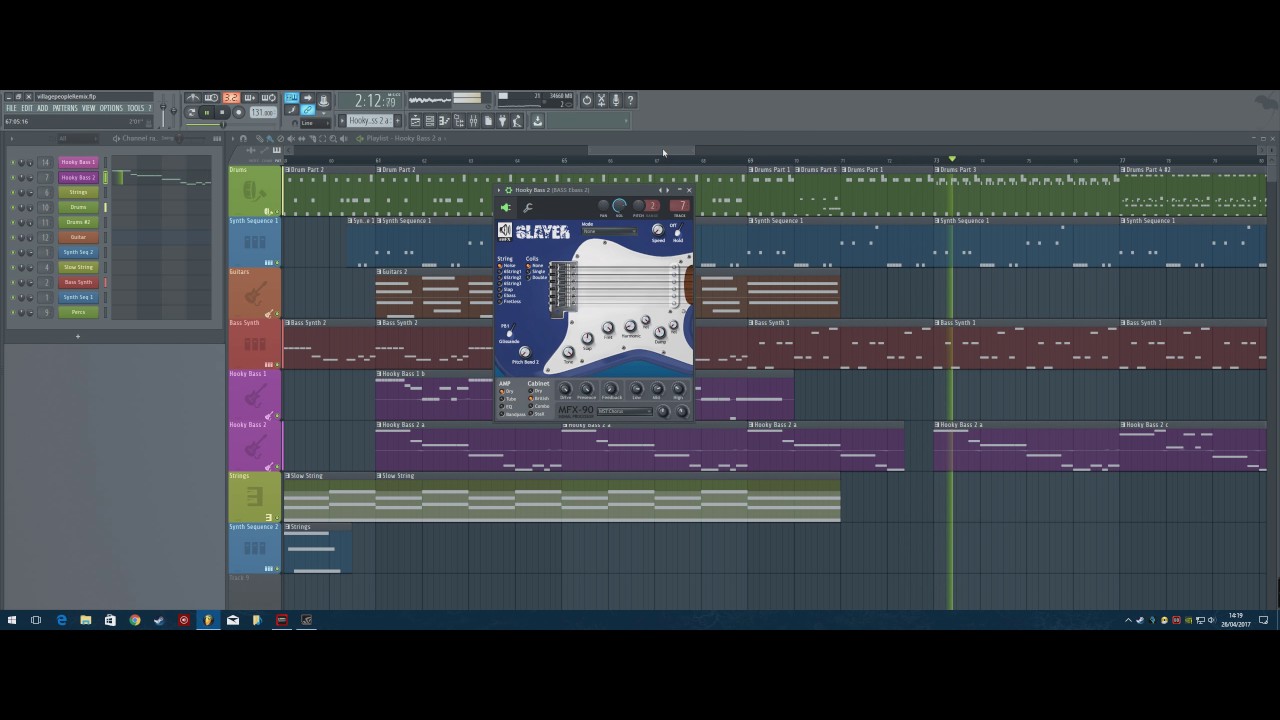The height and width of the screenshot is (720, 1280).
Task: Open the OPTIONS menu
Action: coord(111,108)
